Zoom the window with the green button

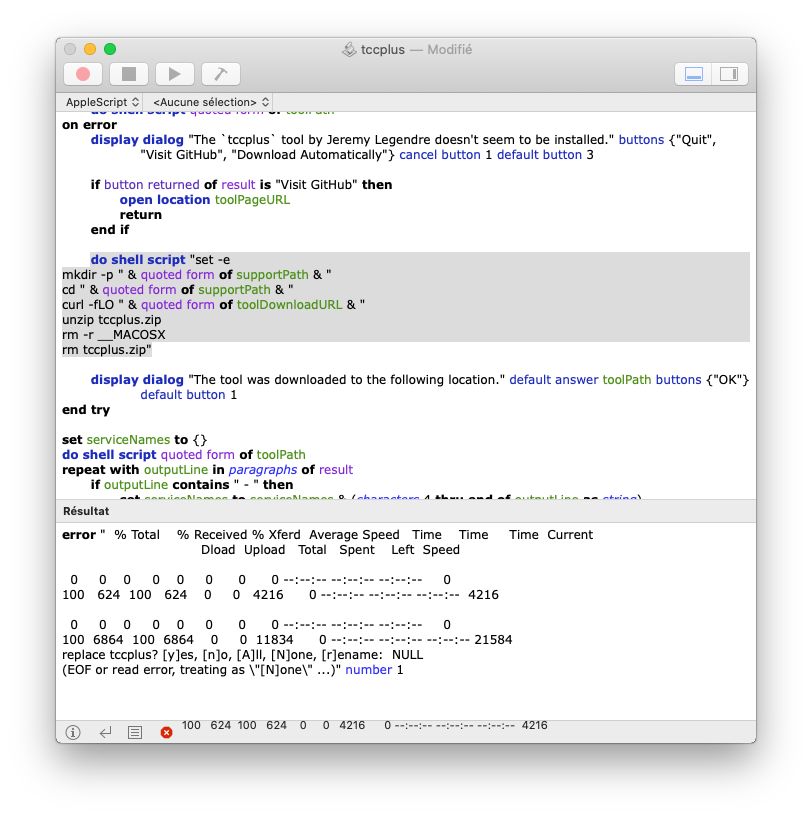pyautogui.click(x=110, y=49)
